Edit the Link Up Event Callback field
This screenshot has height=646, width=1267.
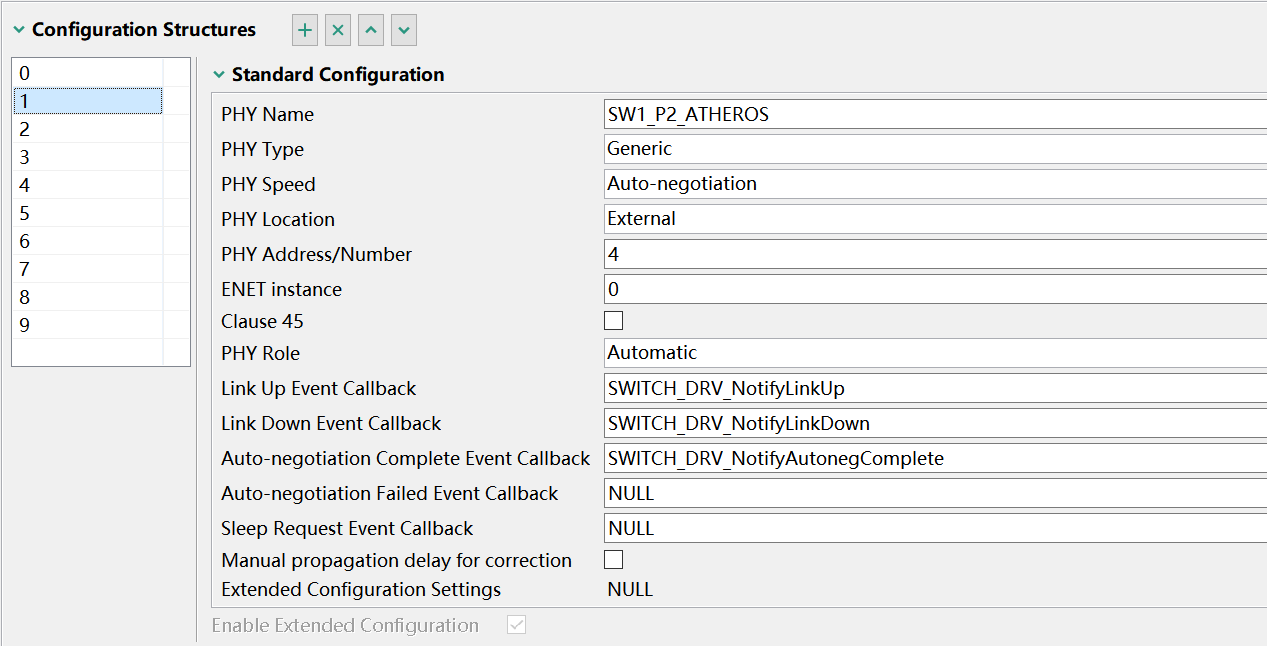click(900, 387)
